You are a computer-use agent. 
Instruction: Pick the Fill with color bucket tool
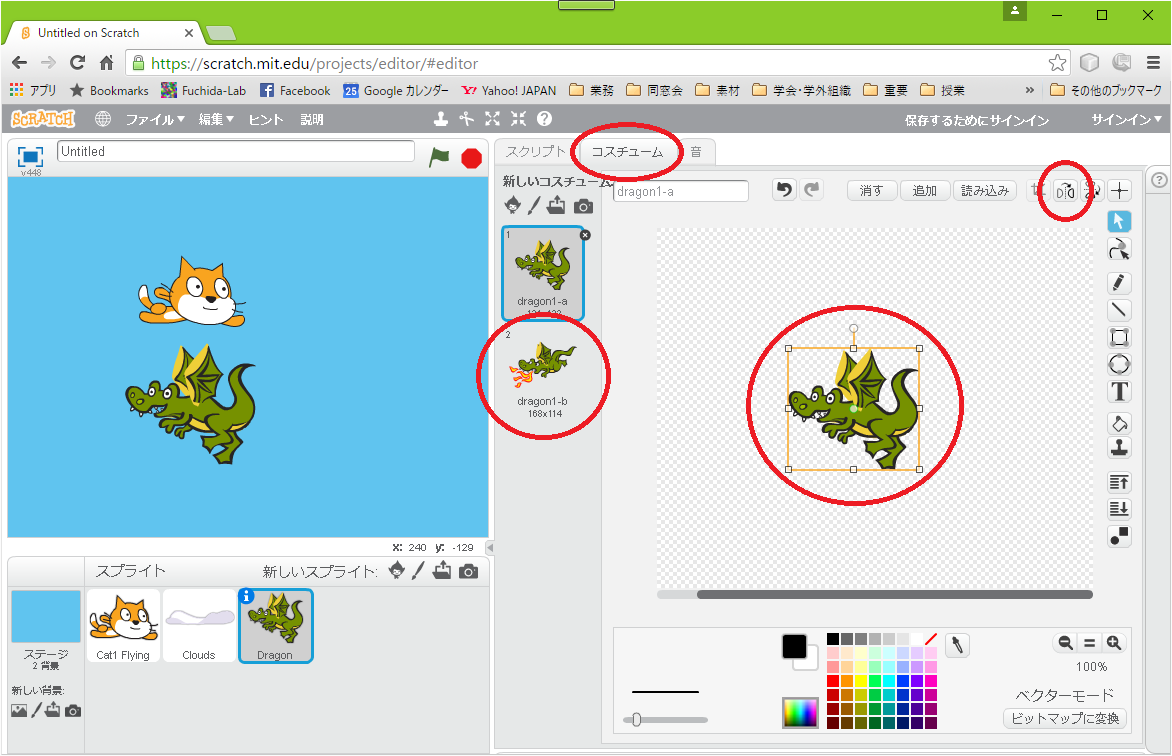1120,423
